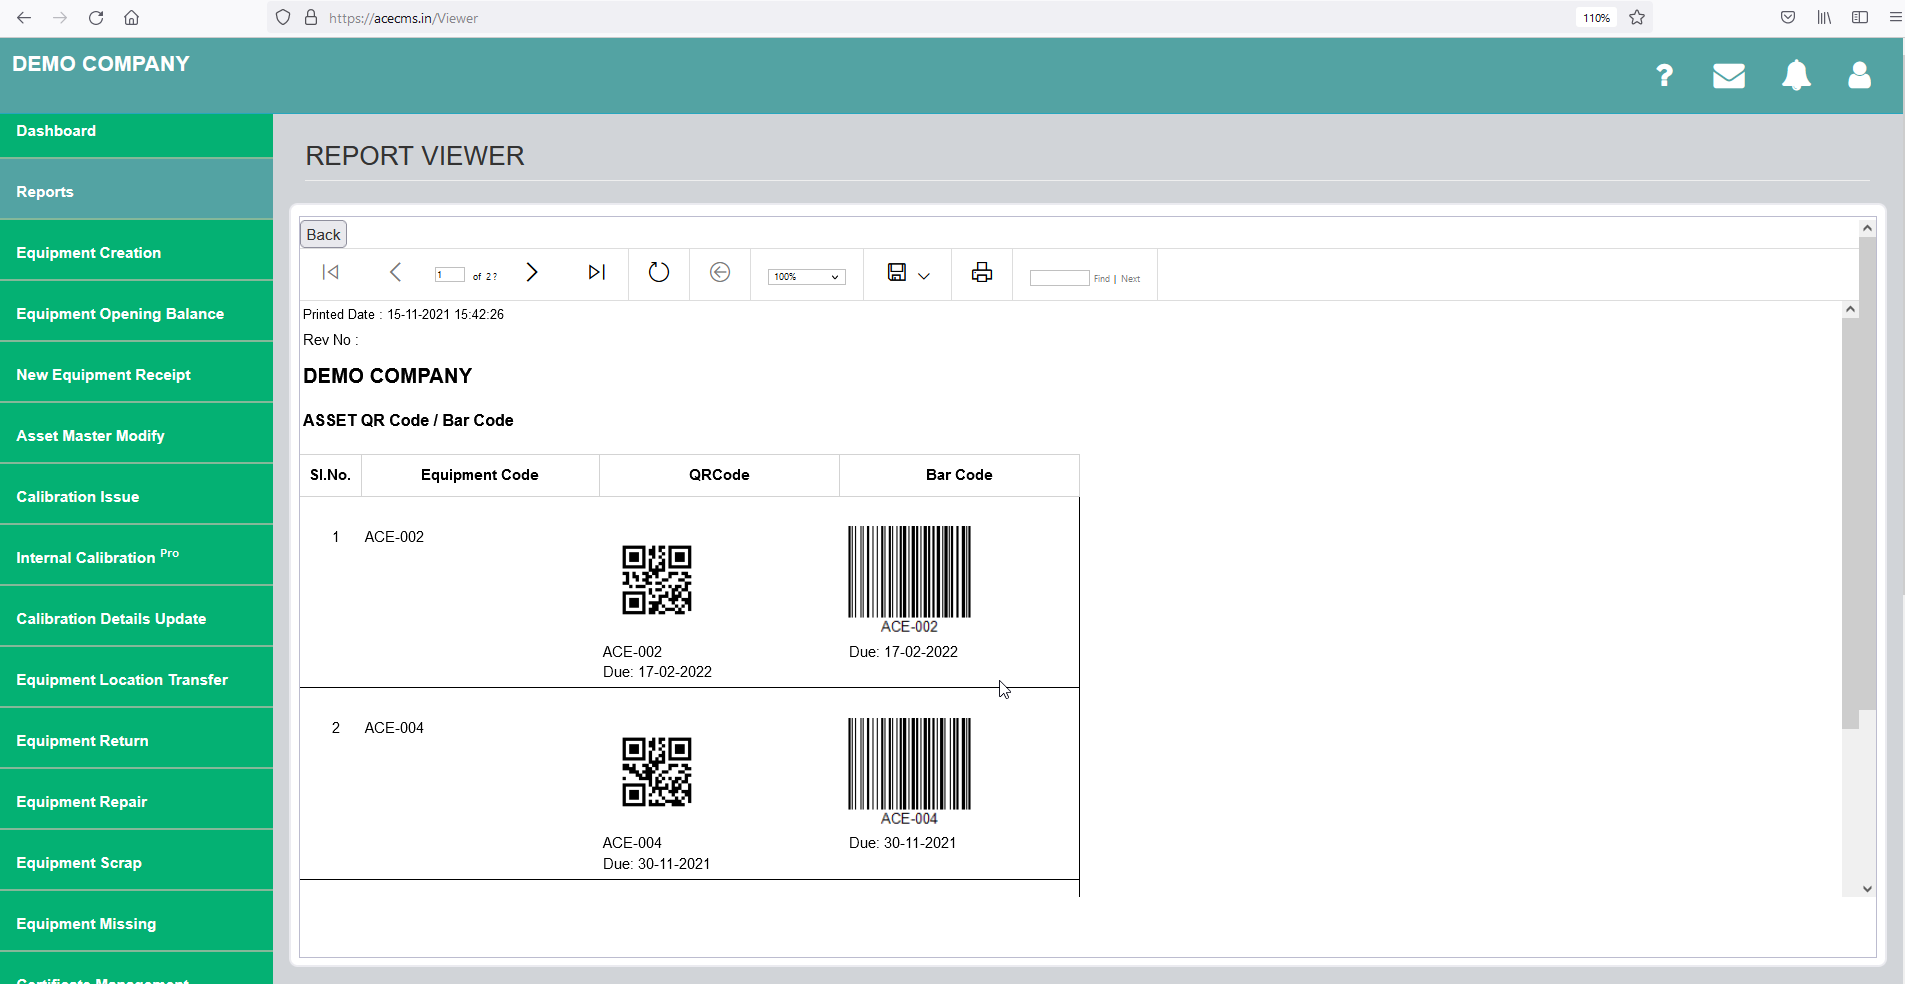Expand the export format options chevron
1905x984 pixels.
click(924, 275)
